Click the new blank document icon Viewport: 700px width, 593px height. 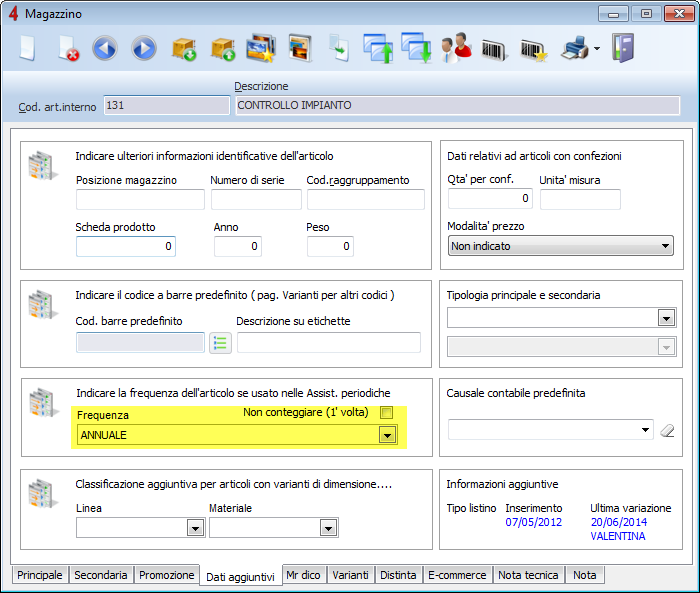(x=28, y=48)
